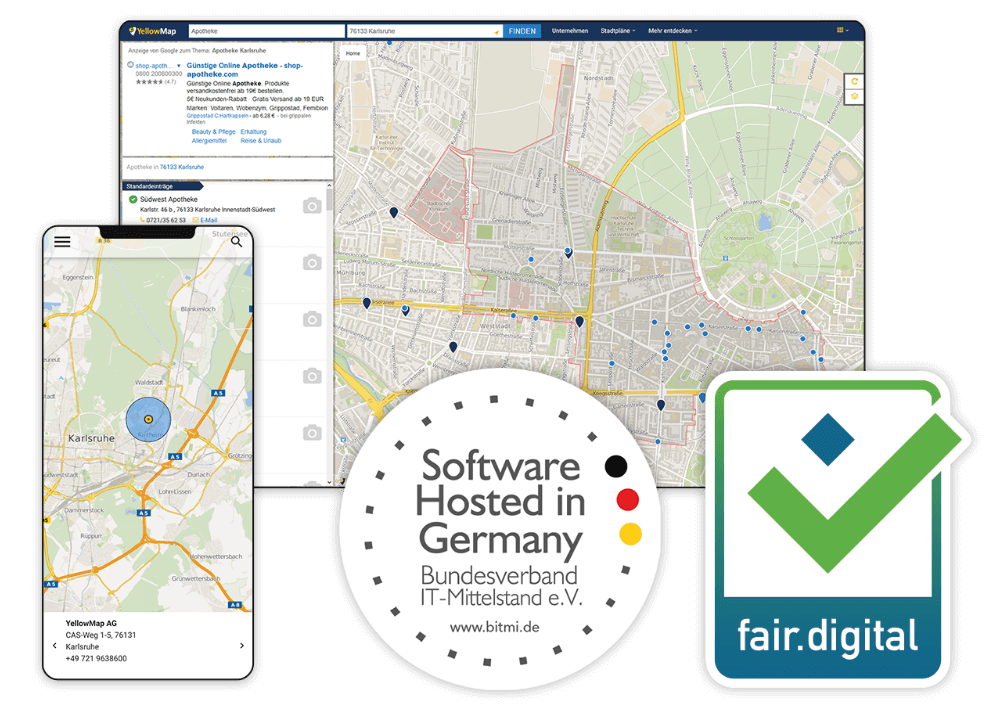Open the Reise & Urlaub link
Image resolution: width=1000 pixels, height=716 pixels.
[x=261, y=140]
